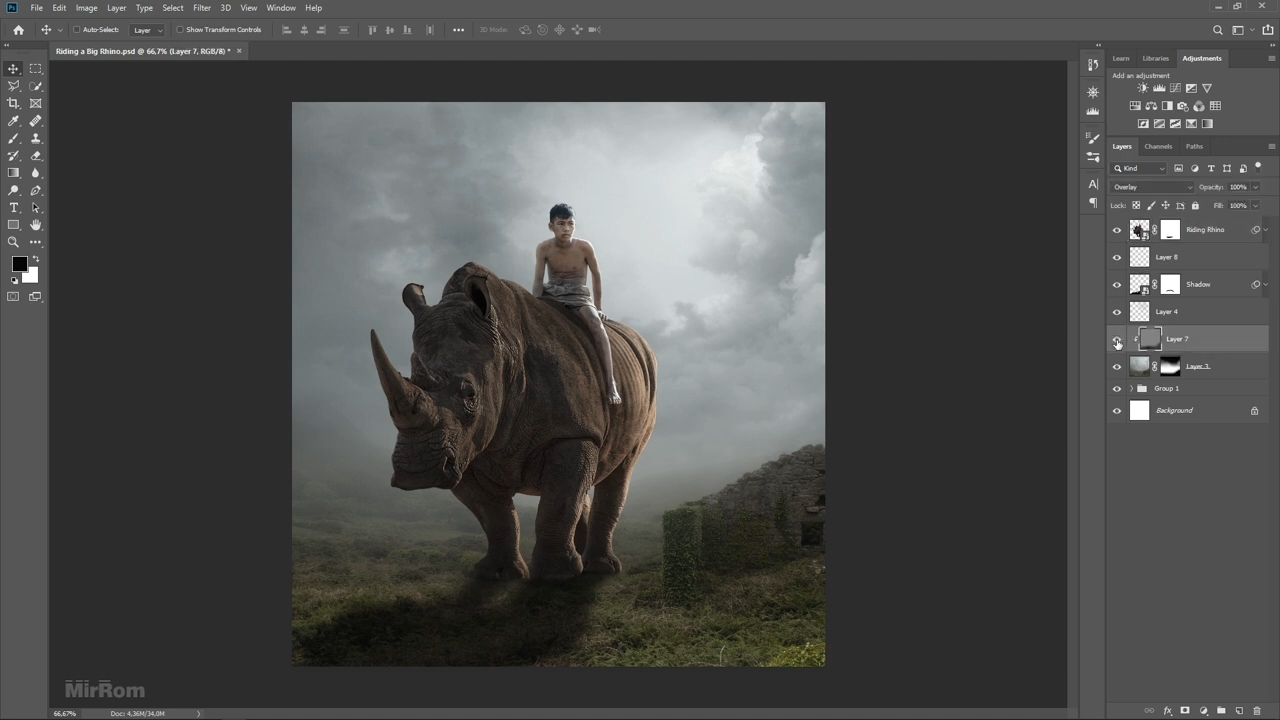Image resolution: width=1280 pixels, height=720 pixels.
Task: Open the Filter menu
Action: pyautogui.click(x=202, y=8)
